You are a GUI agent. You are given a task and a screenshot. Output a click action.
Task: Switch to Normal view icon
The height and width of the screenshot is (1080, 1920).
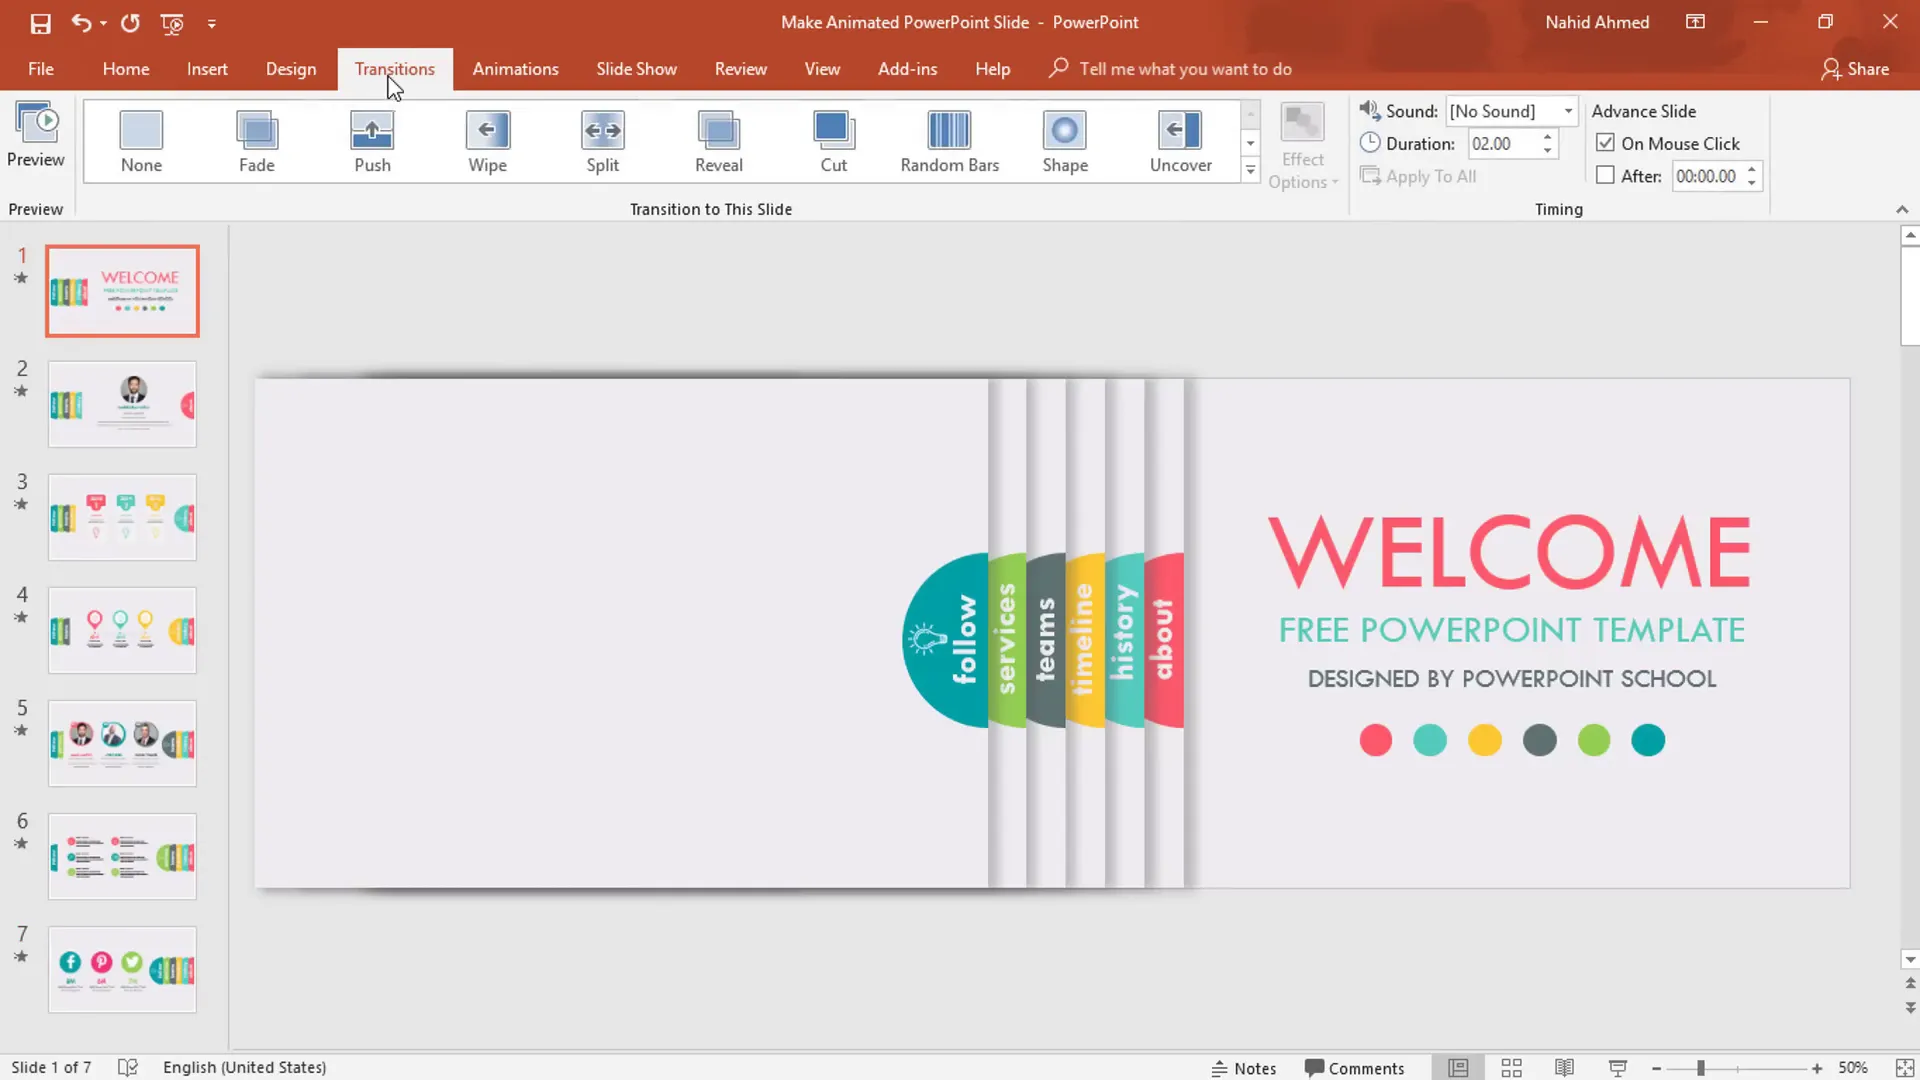pos(1458,1068)
